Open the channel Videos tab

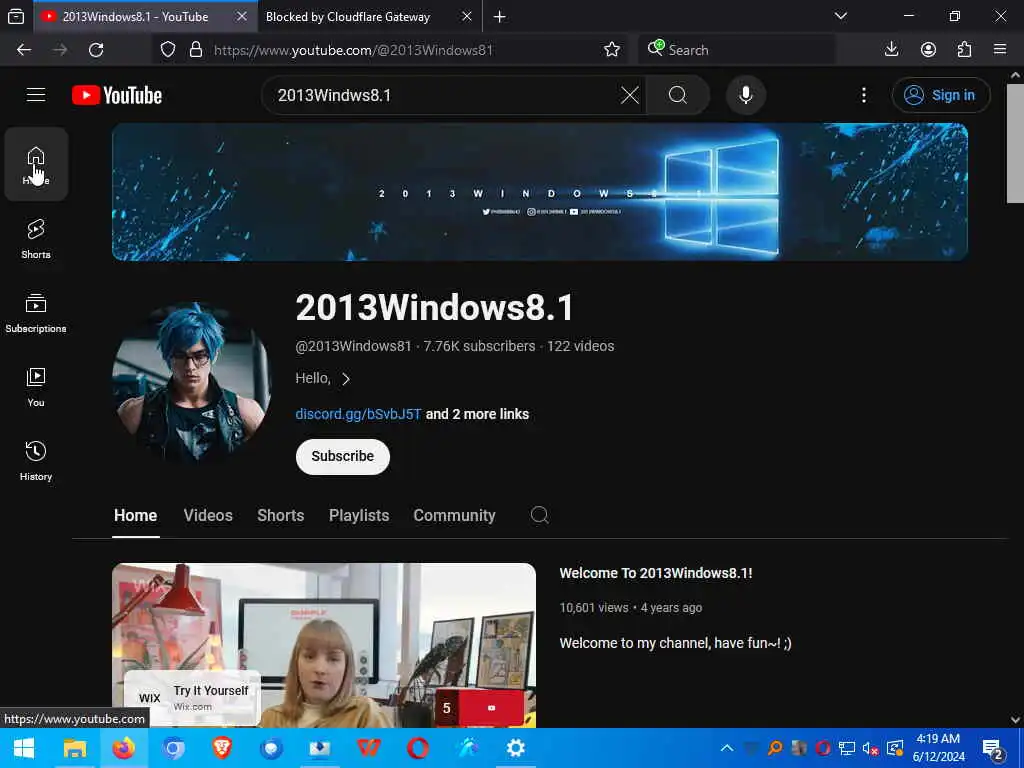pos(208,515)
